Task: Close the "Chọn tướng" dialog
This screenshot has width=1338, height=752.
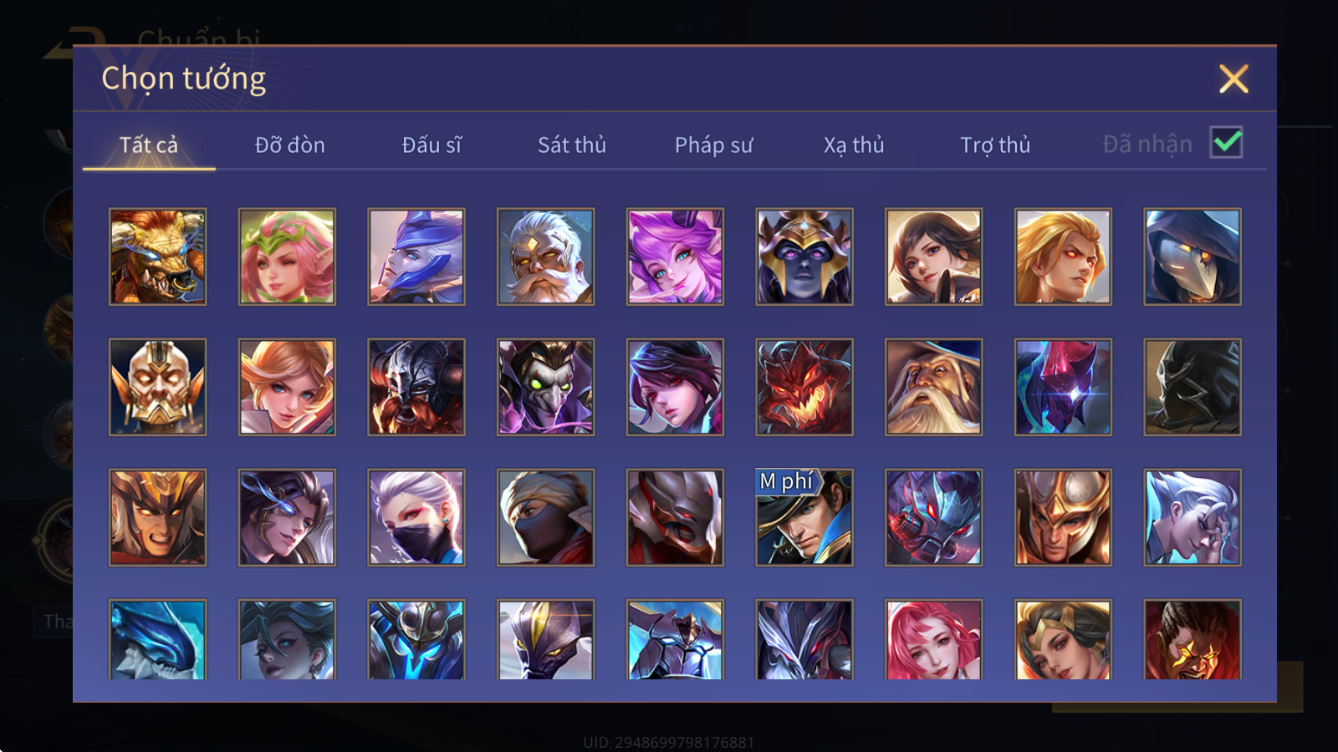Action: (x=1234, y=78)
